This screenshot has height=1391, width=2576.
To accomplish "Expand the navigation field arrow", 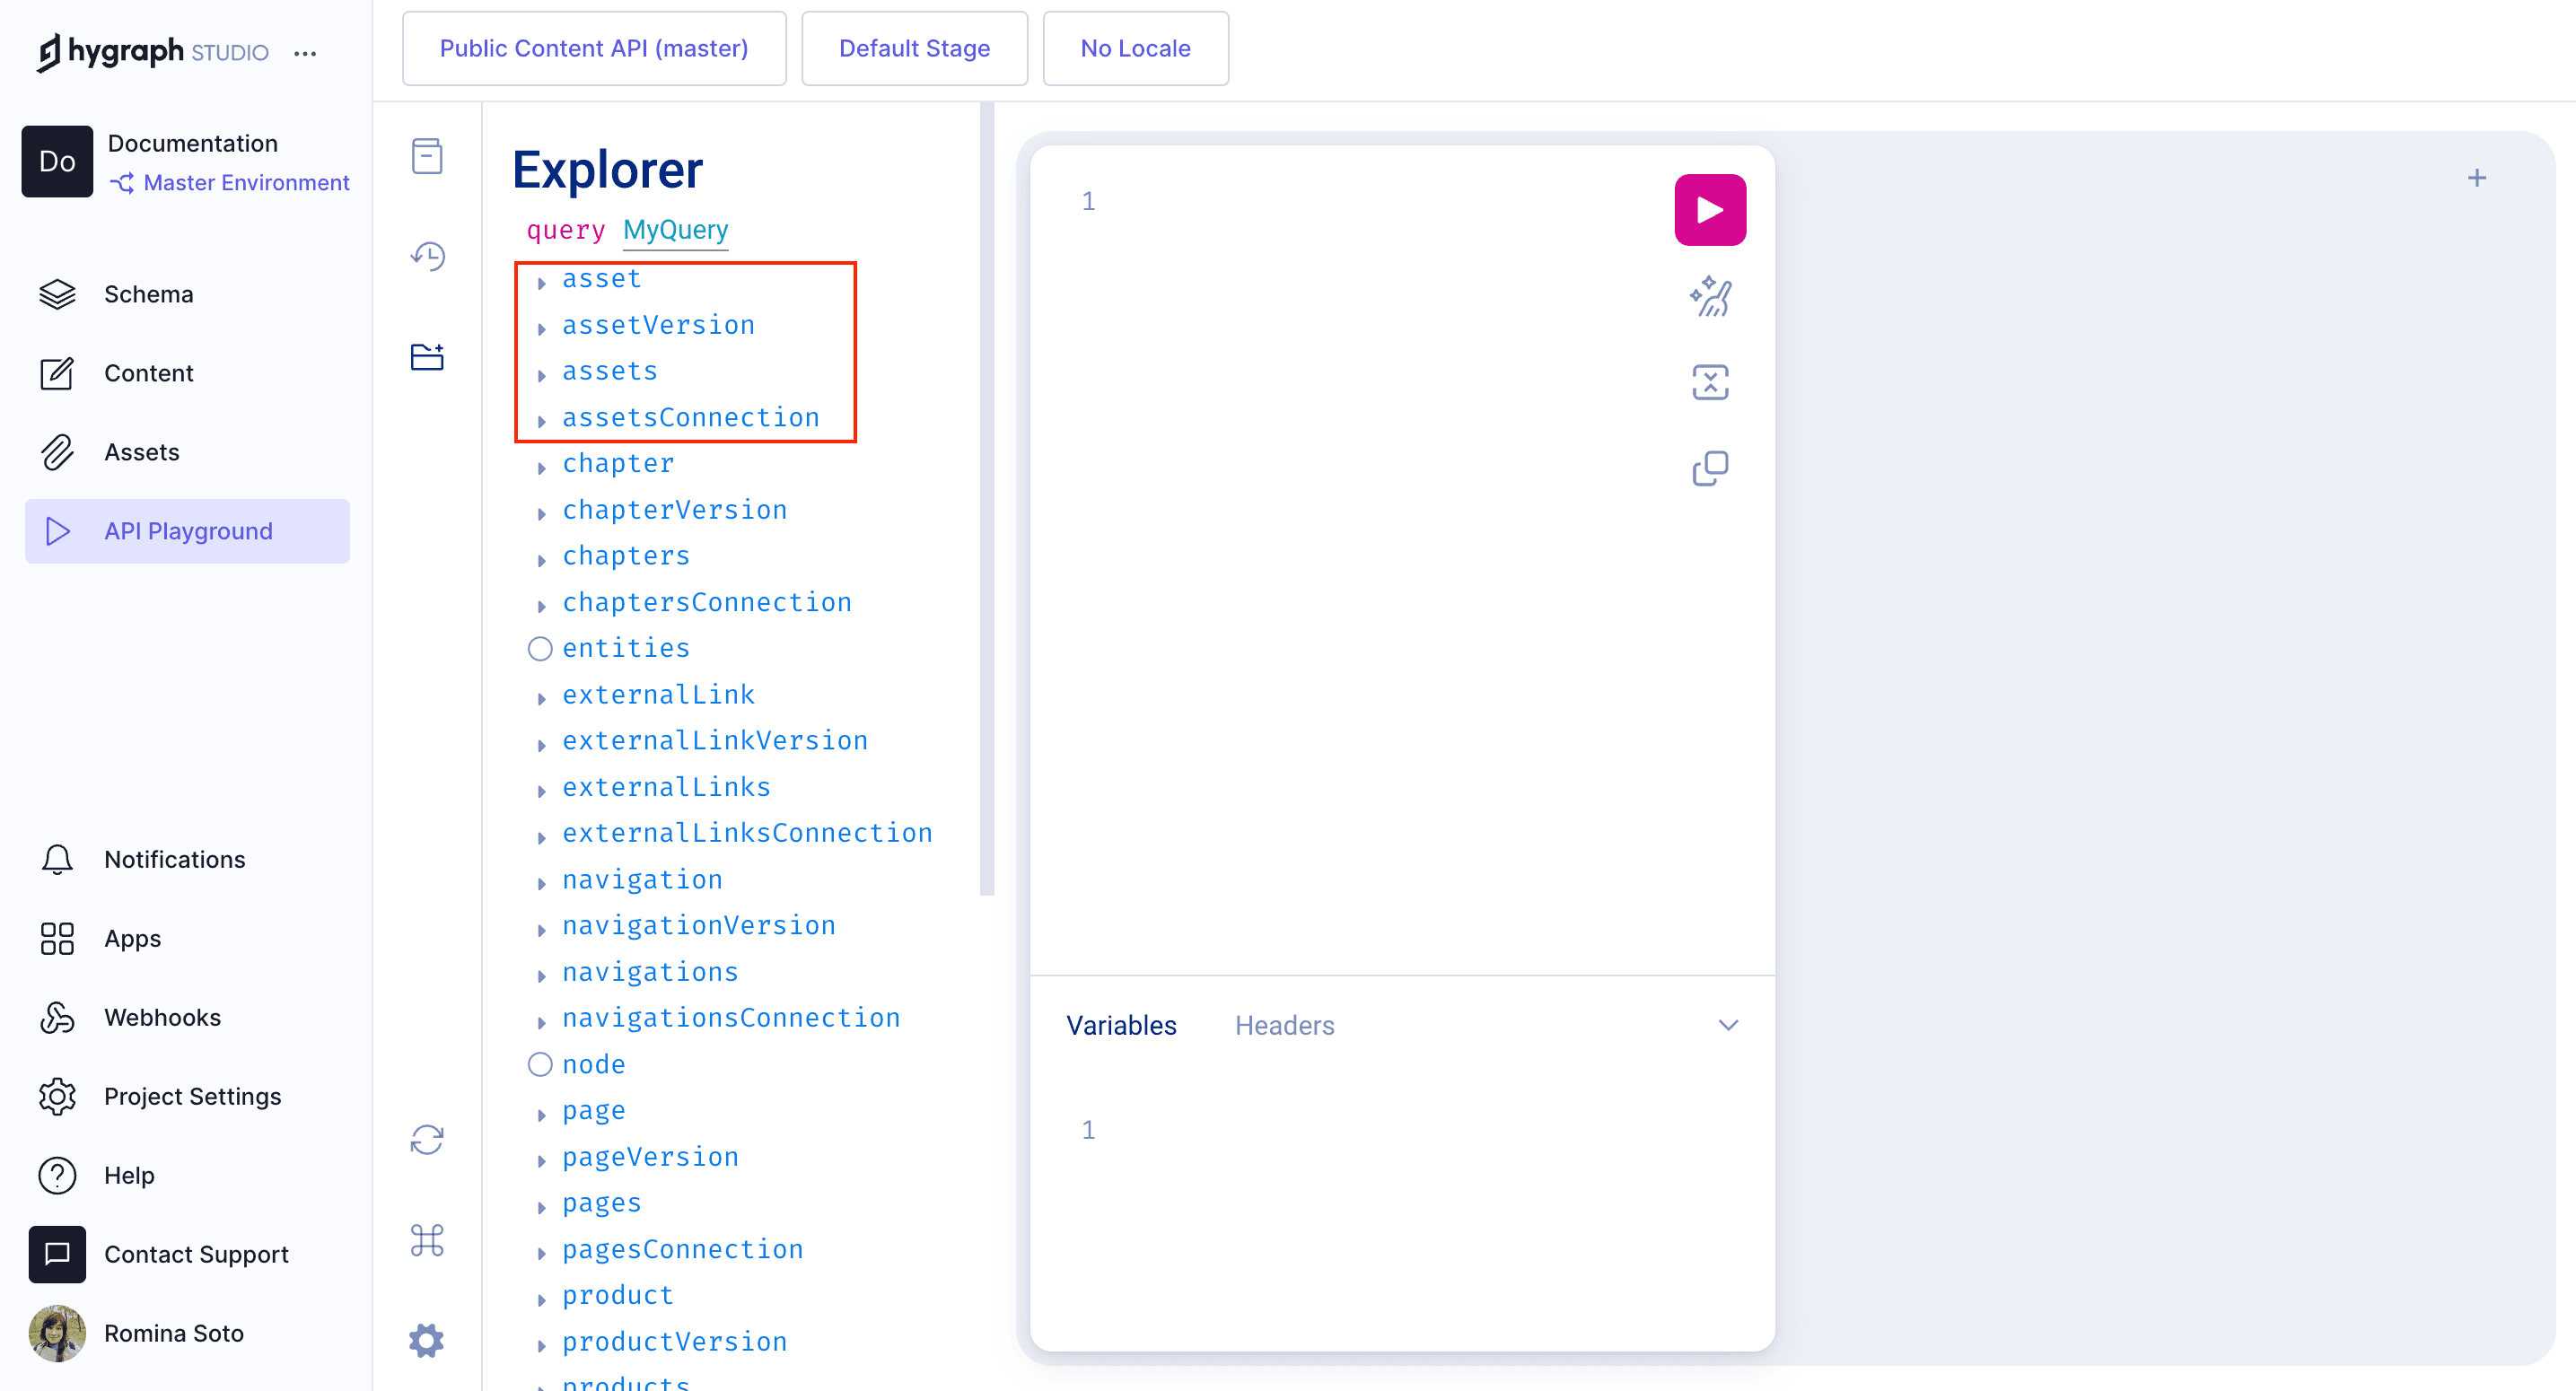I will (541, 883).
